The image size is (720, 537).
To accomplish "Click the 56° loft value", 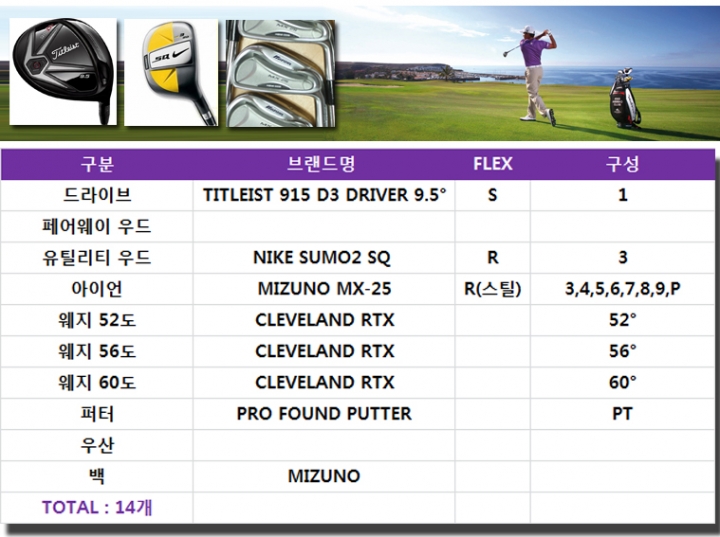I will pyautogui.click(x=623, y=351).
